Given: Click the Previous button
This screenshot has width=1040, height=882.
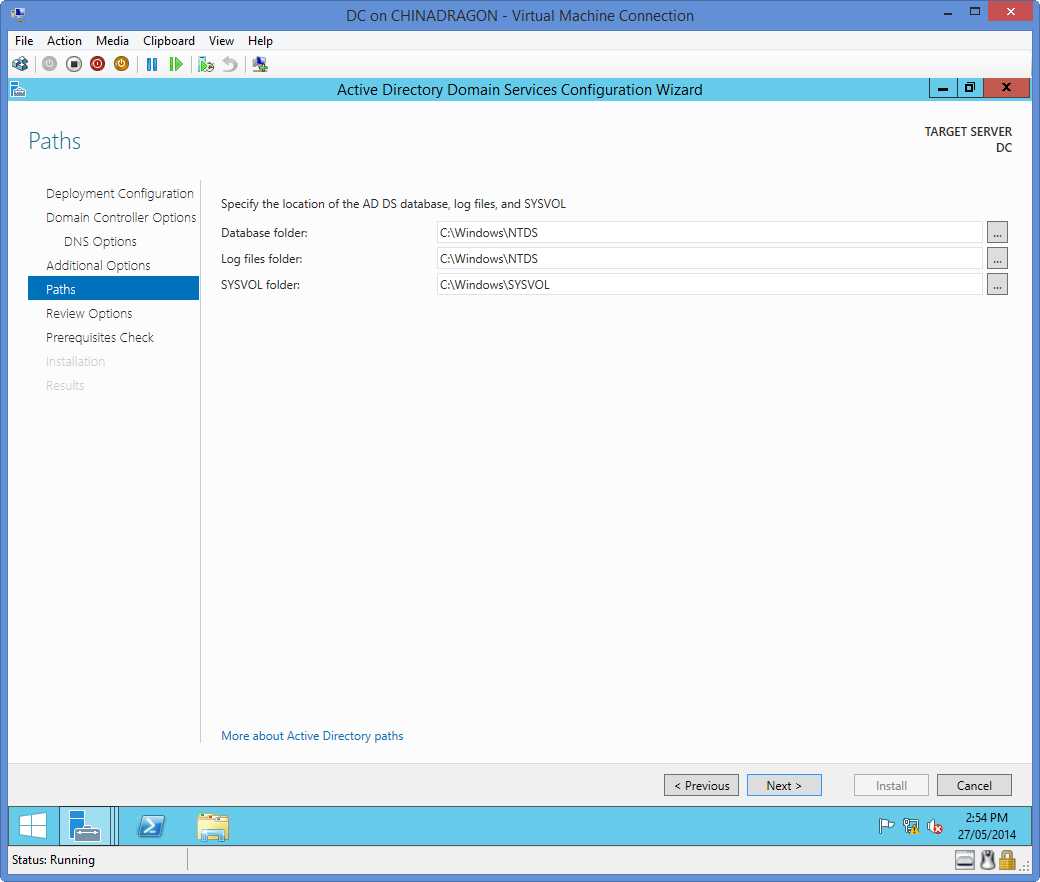Looking at the screenshot, I should pyautogui.click(x=701, y=785).
